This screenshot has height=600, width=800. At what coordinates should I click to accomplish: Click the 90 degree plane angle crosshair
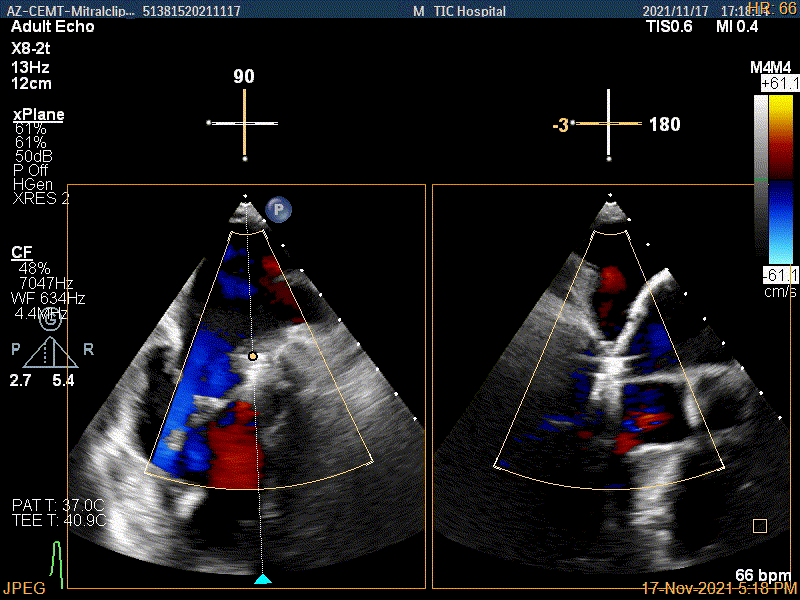pyautogui.click(x=244, y=123)
